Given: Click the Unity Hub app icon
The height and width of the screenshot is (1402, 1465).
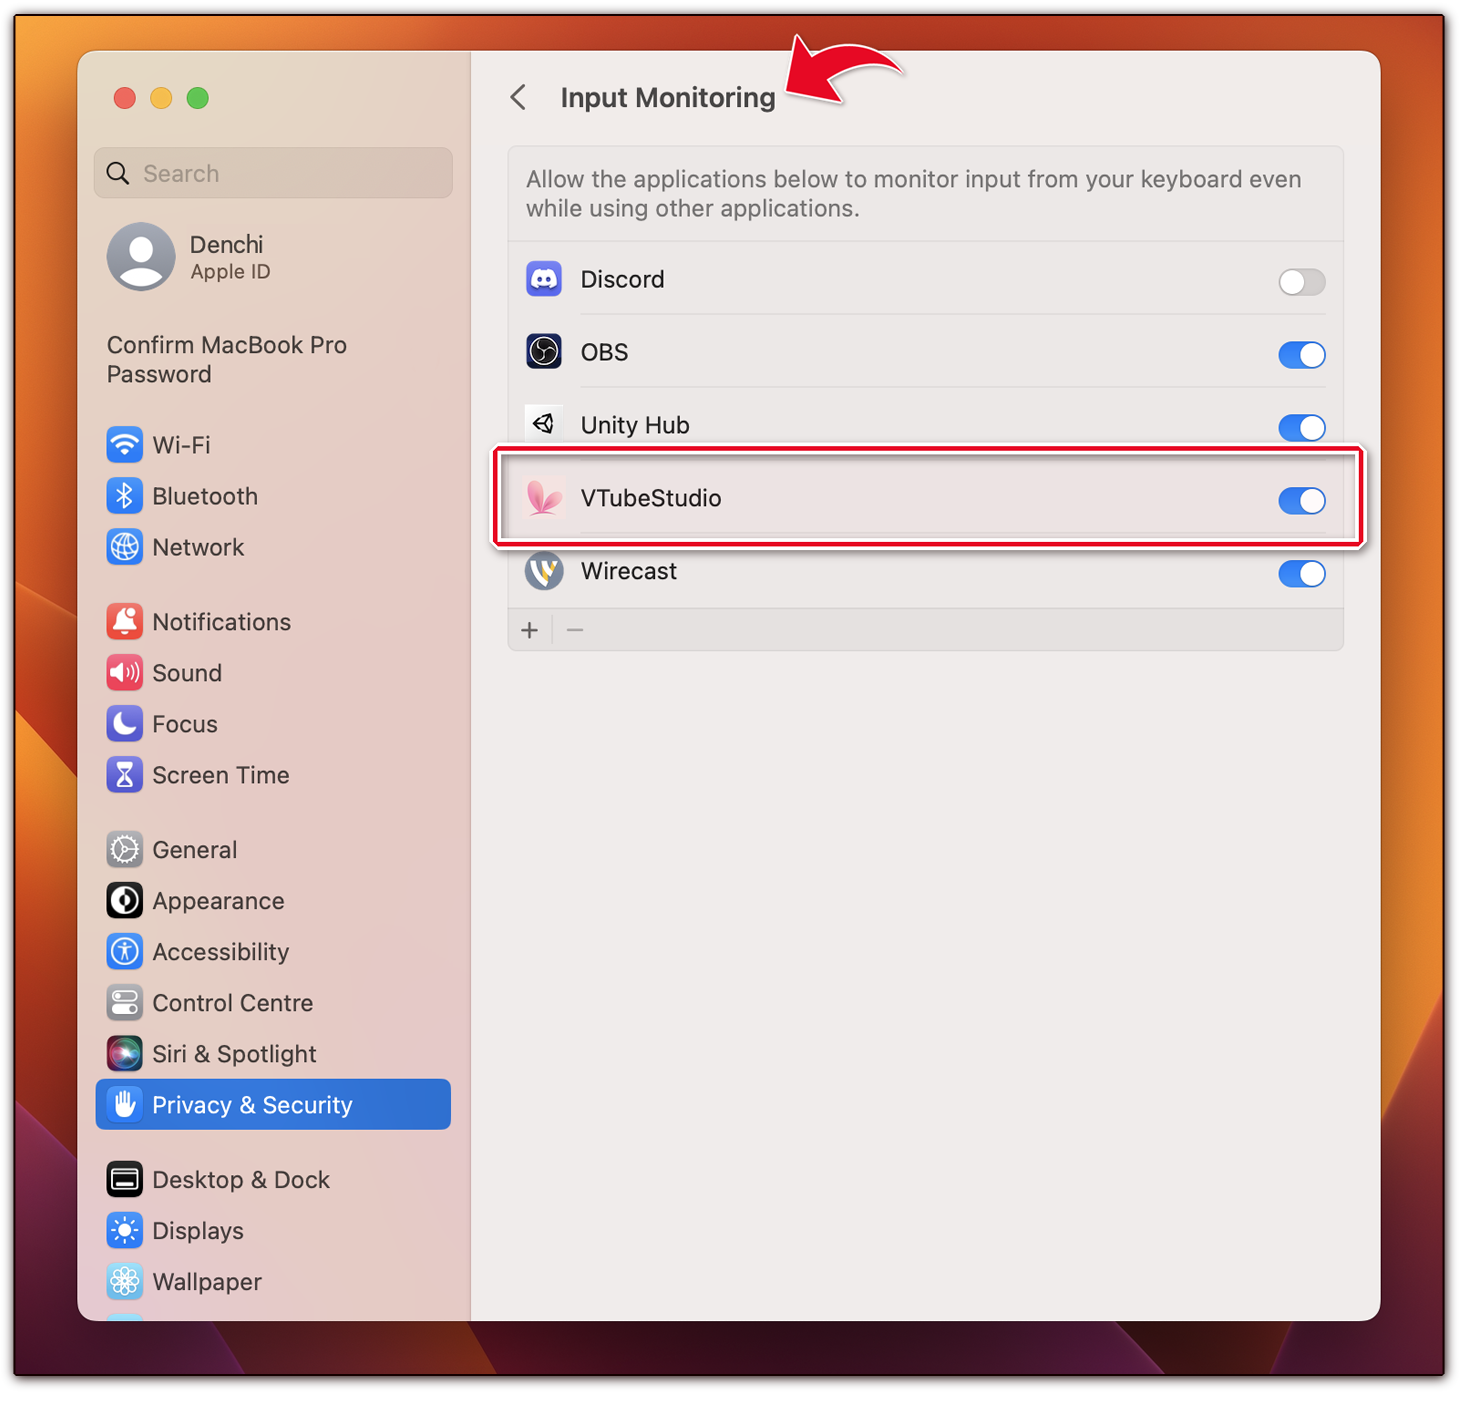Looking at the screenshot, I should (x=544, y=425).
